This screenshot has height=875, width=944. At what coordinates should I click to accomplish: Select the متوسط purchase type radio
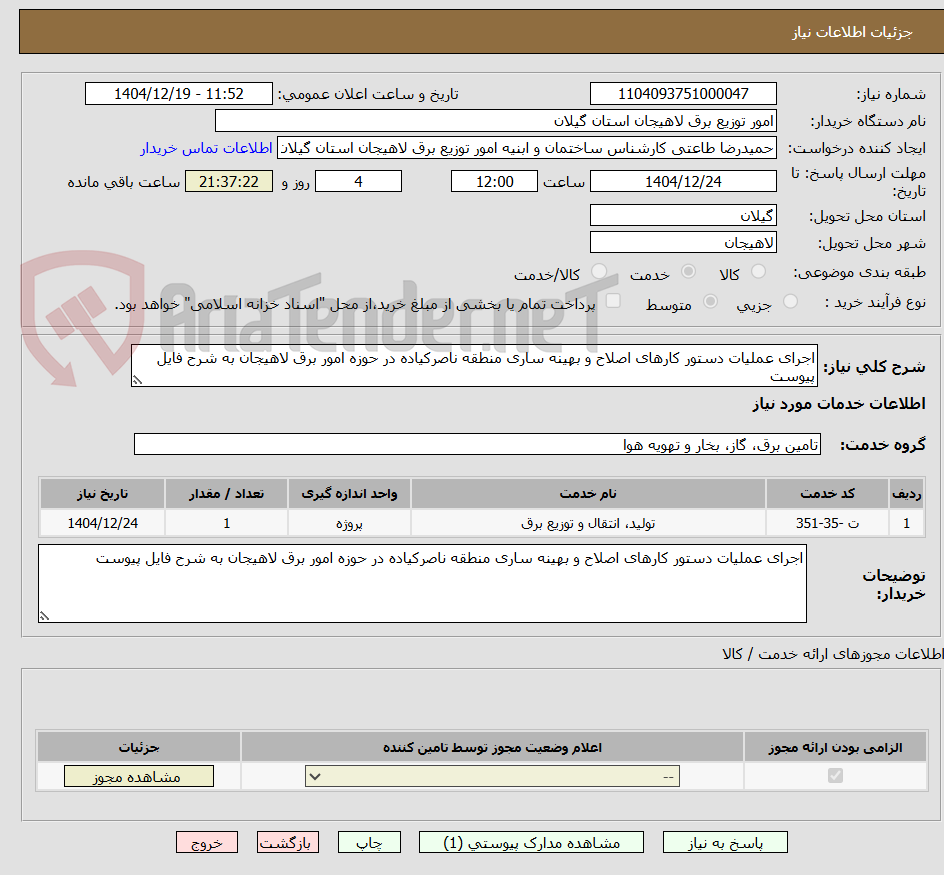coord(710,302)
